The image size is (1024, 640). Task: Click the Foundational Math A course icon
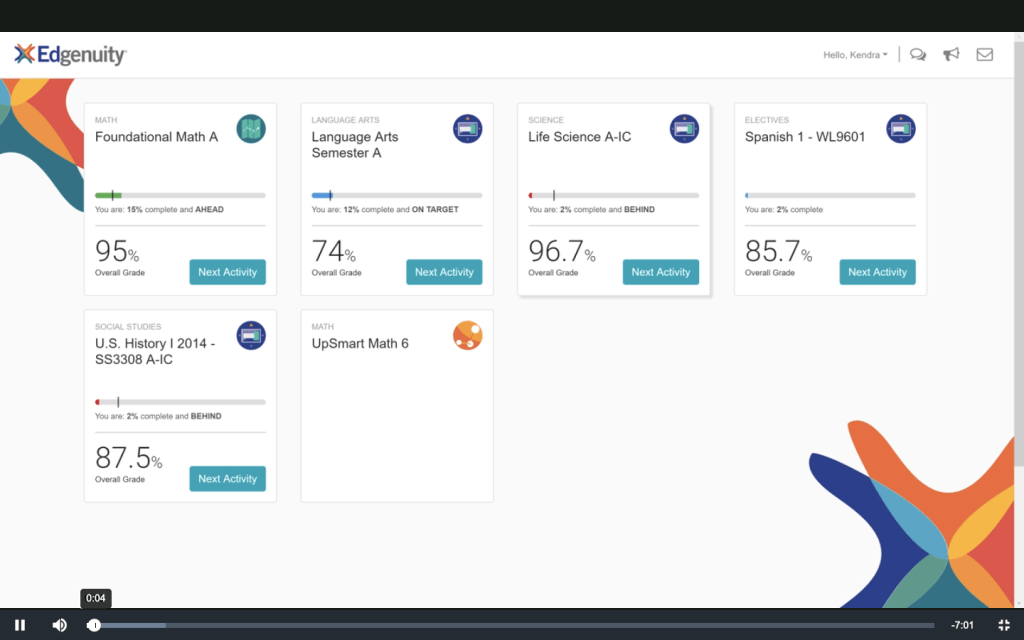click(251, 129)
